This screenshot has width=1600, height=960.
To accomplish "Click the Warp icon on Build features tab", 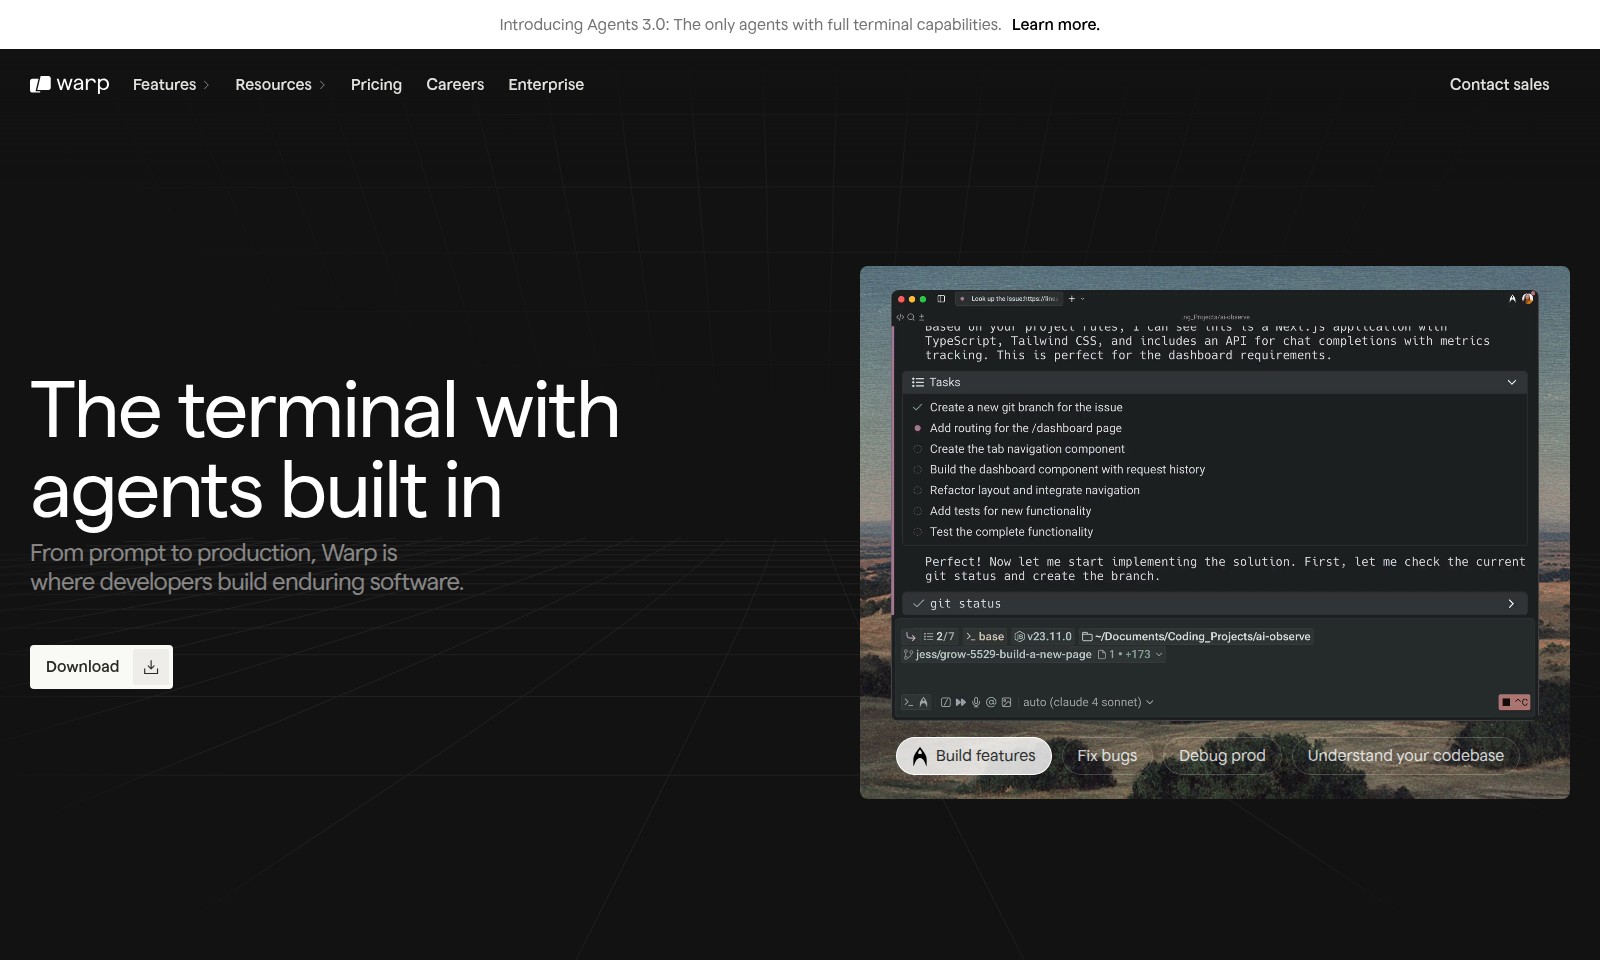I will point(920,756).
